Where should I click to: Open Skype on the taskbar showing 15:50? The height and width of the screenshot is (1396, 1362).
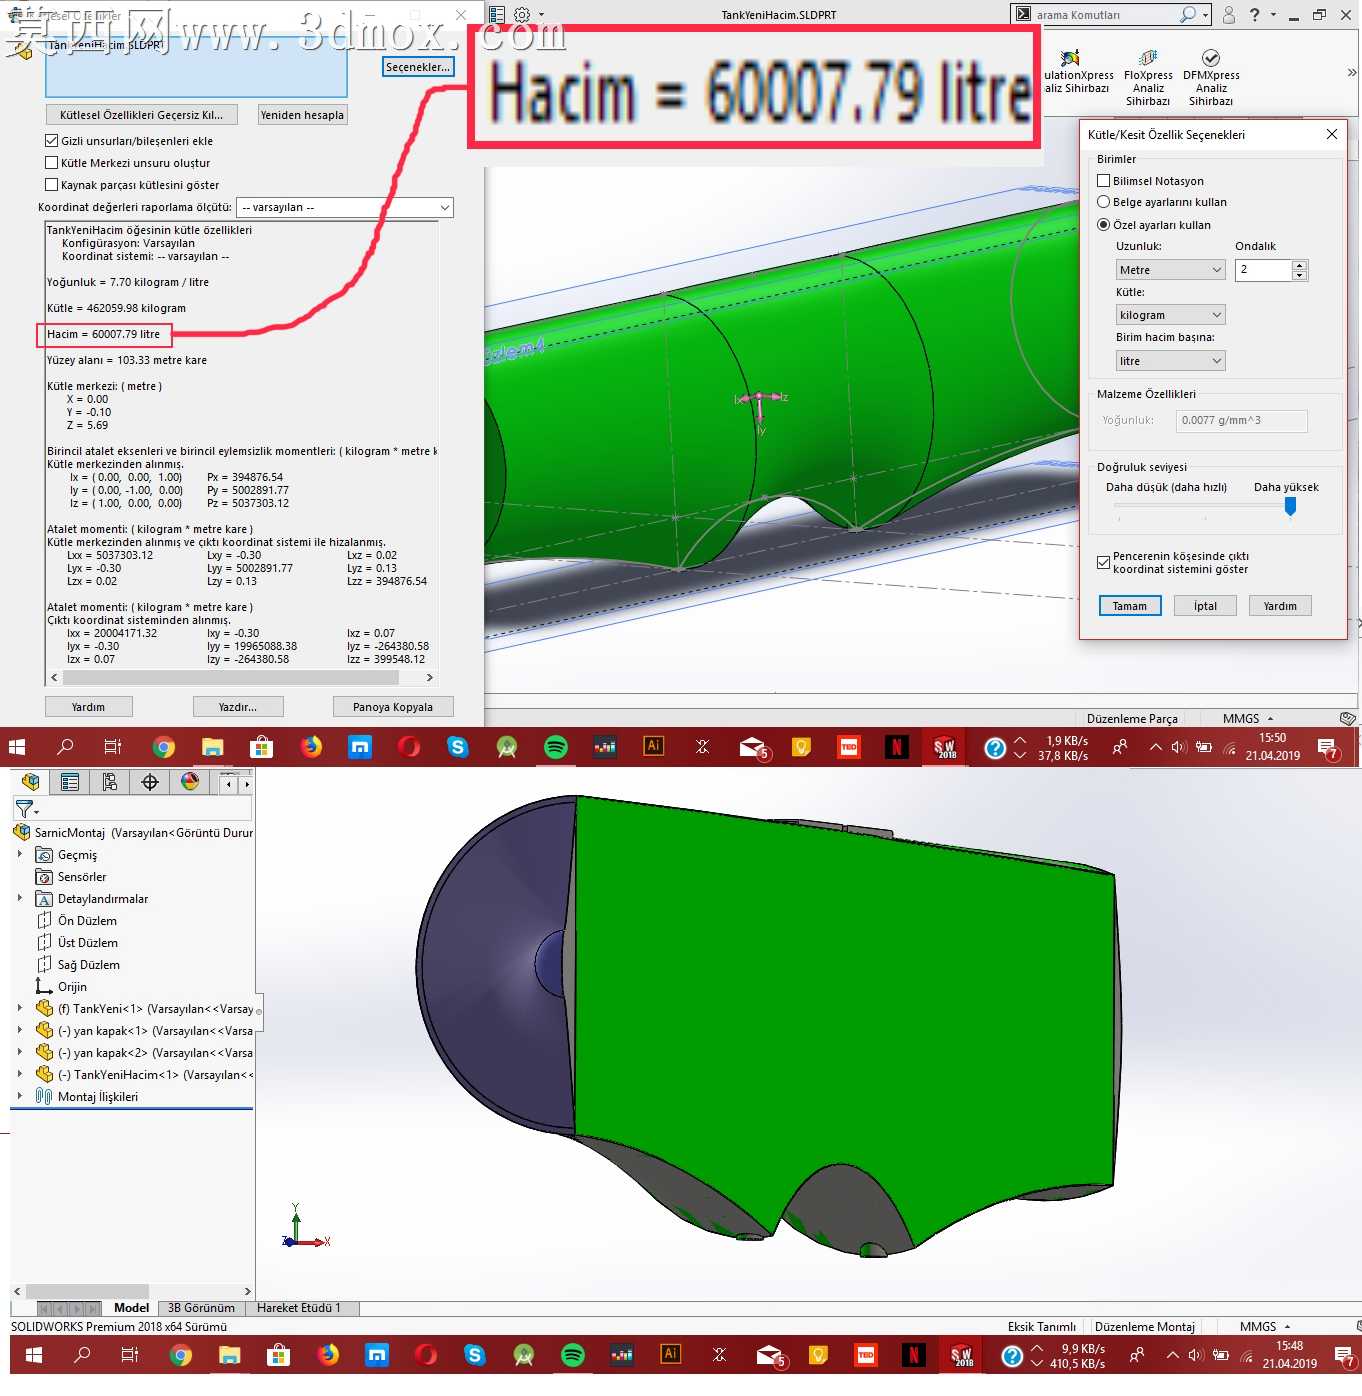click(458, 747)
